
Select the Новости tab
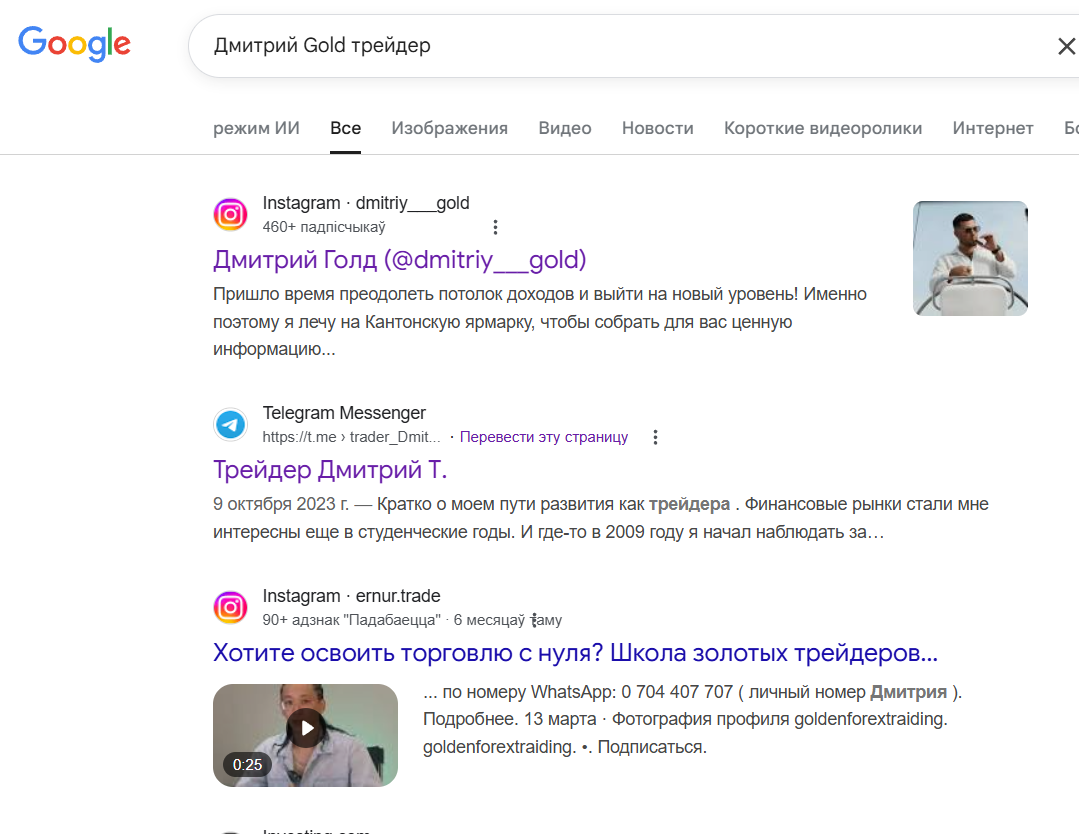tap(657, 128)
